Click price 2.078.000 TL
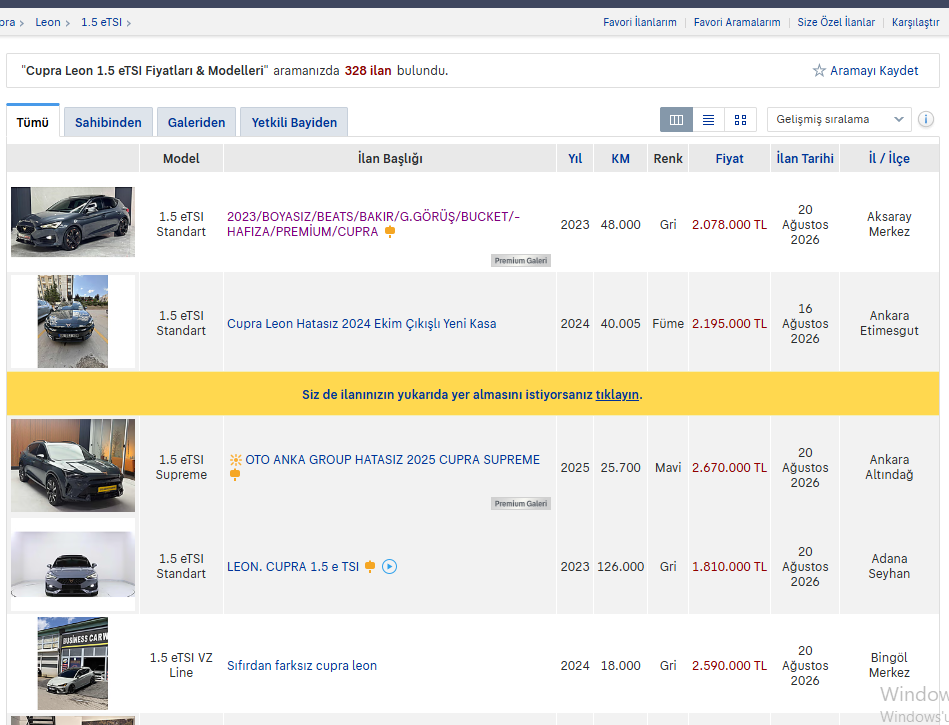This screenshot has height=725, width=949. [x=729, y=225]
